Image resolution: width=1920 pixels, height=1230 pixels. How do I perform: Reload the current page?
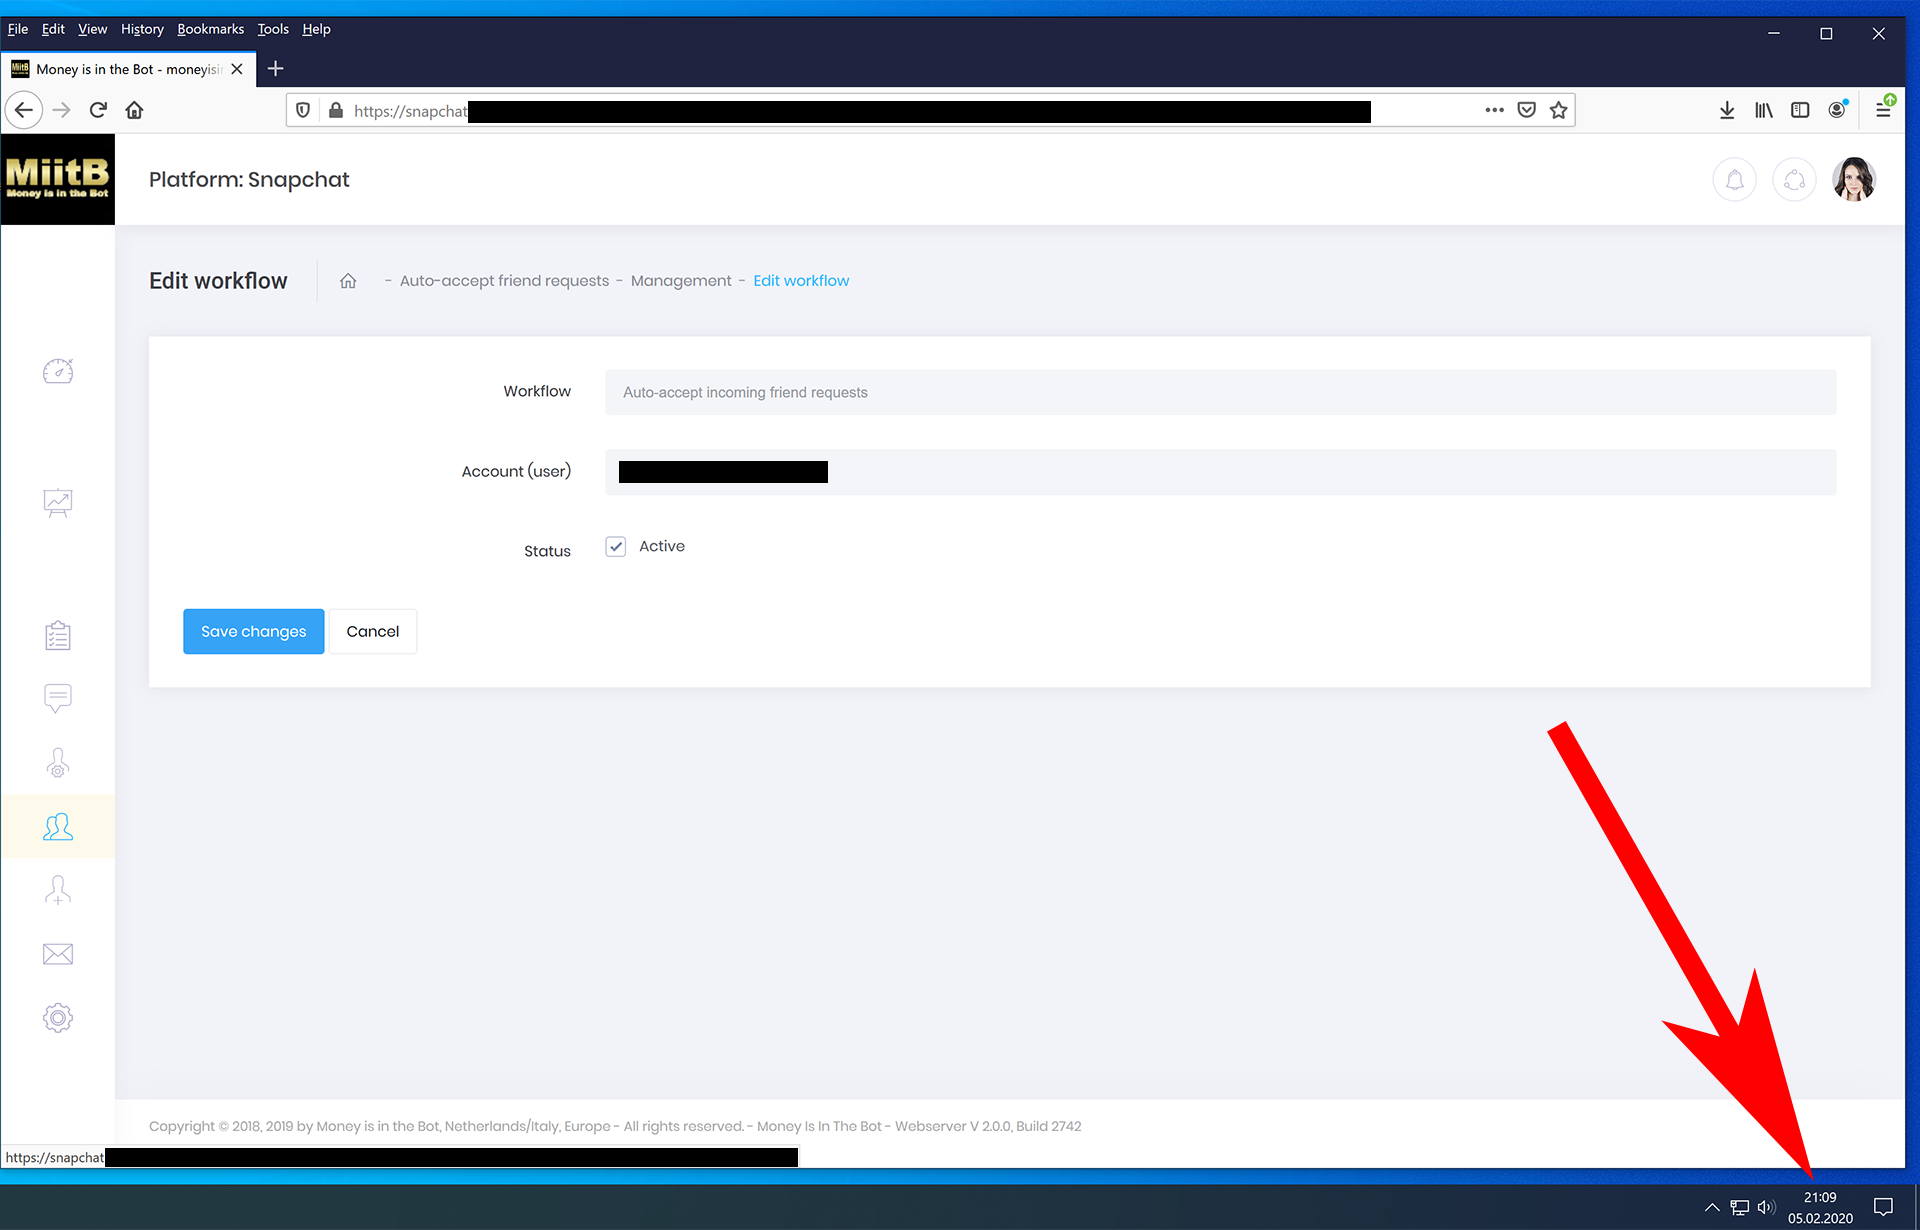tap(98, 110)
